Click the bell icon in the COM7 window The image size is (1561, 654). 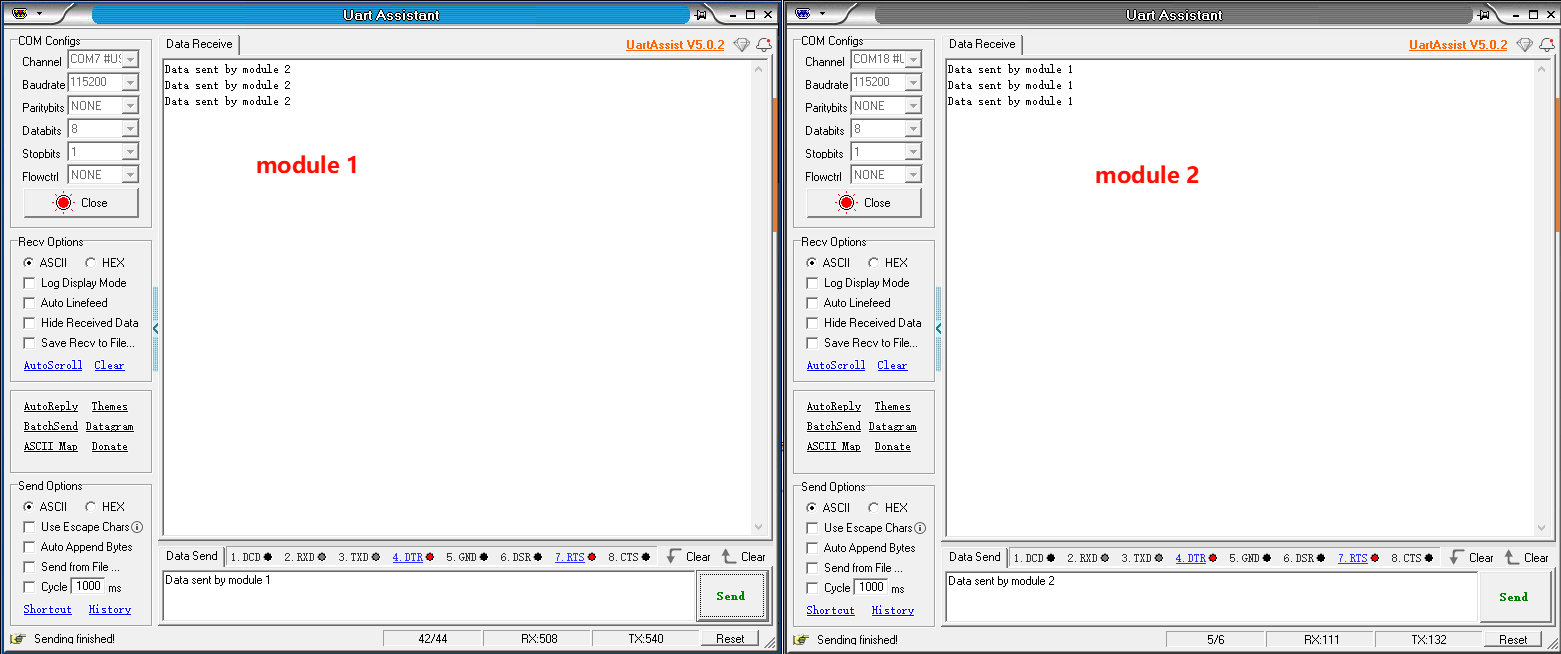tap(764, 45)
